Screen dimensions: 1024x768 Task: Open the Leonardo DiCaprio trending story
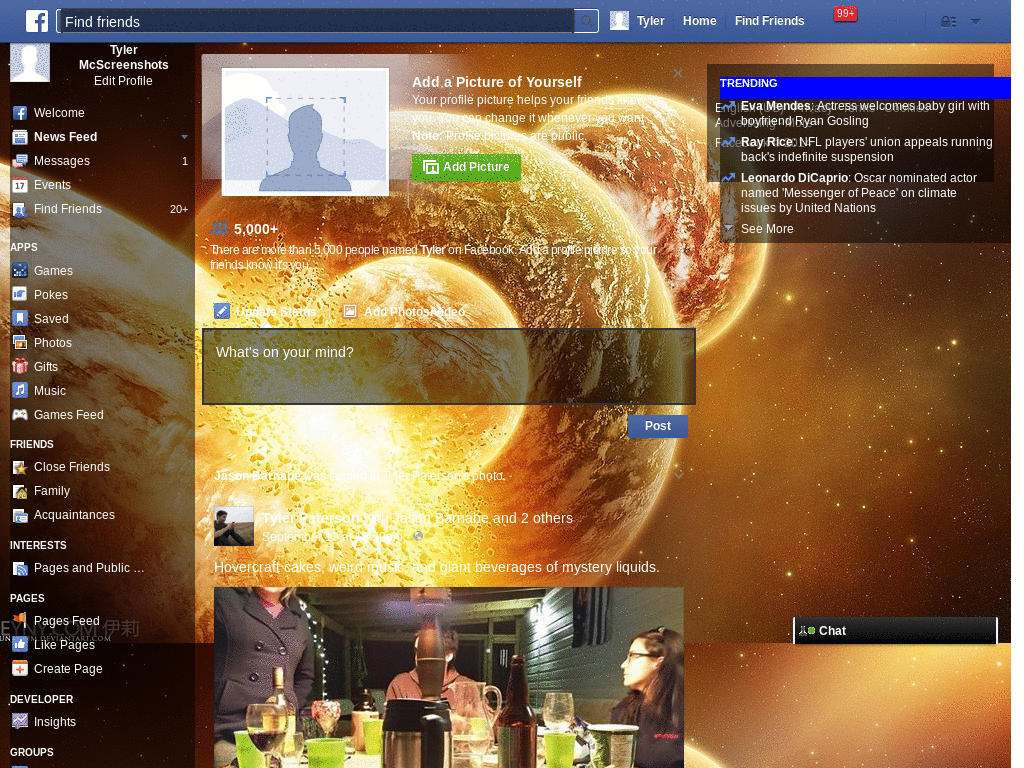tap(859, 193)
